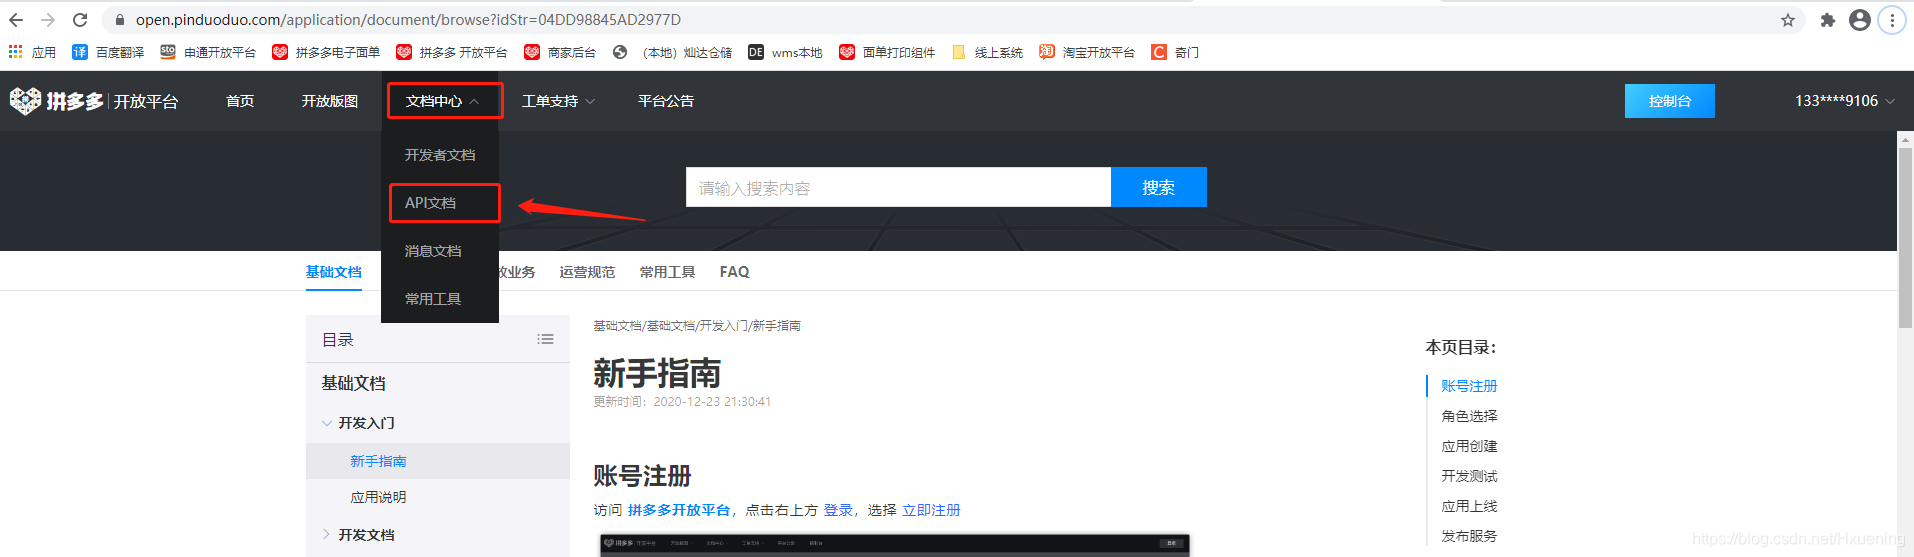The width and height of the screenshot is (1914, 557).
Task: Go to 首页 in the top navigation
Action: (x=240, y=101)
